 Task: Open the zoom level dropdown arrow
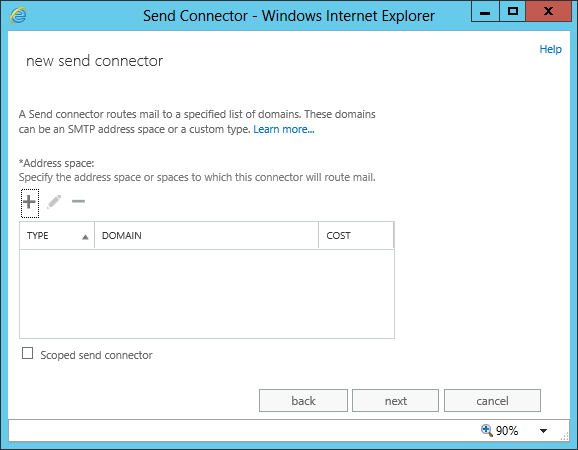click(x=543, y=430)
